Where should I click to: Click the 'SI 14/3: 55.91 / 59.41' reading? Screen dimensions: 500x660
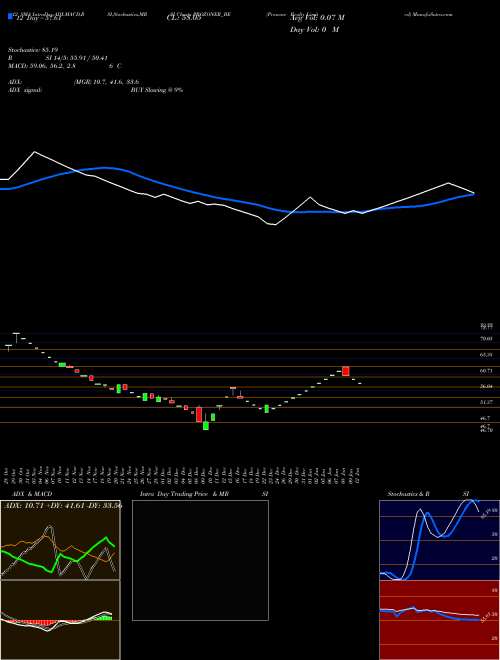point(77,58)
